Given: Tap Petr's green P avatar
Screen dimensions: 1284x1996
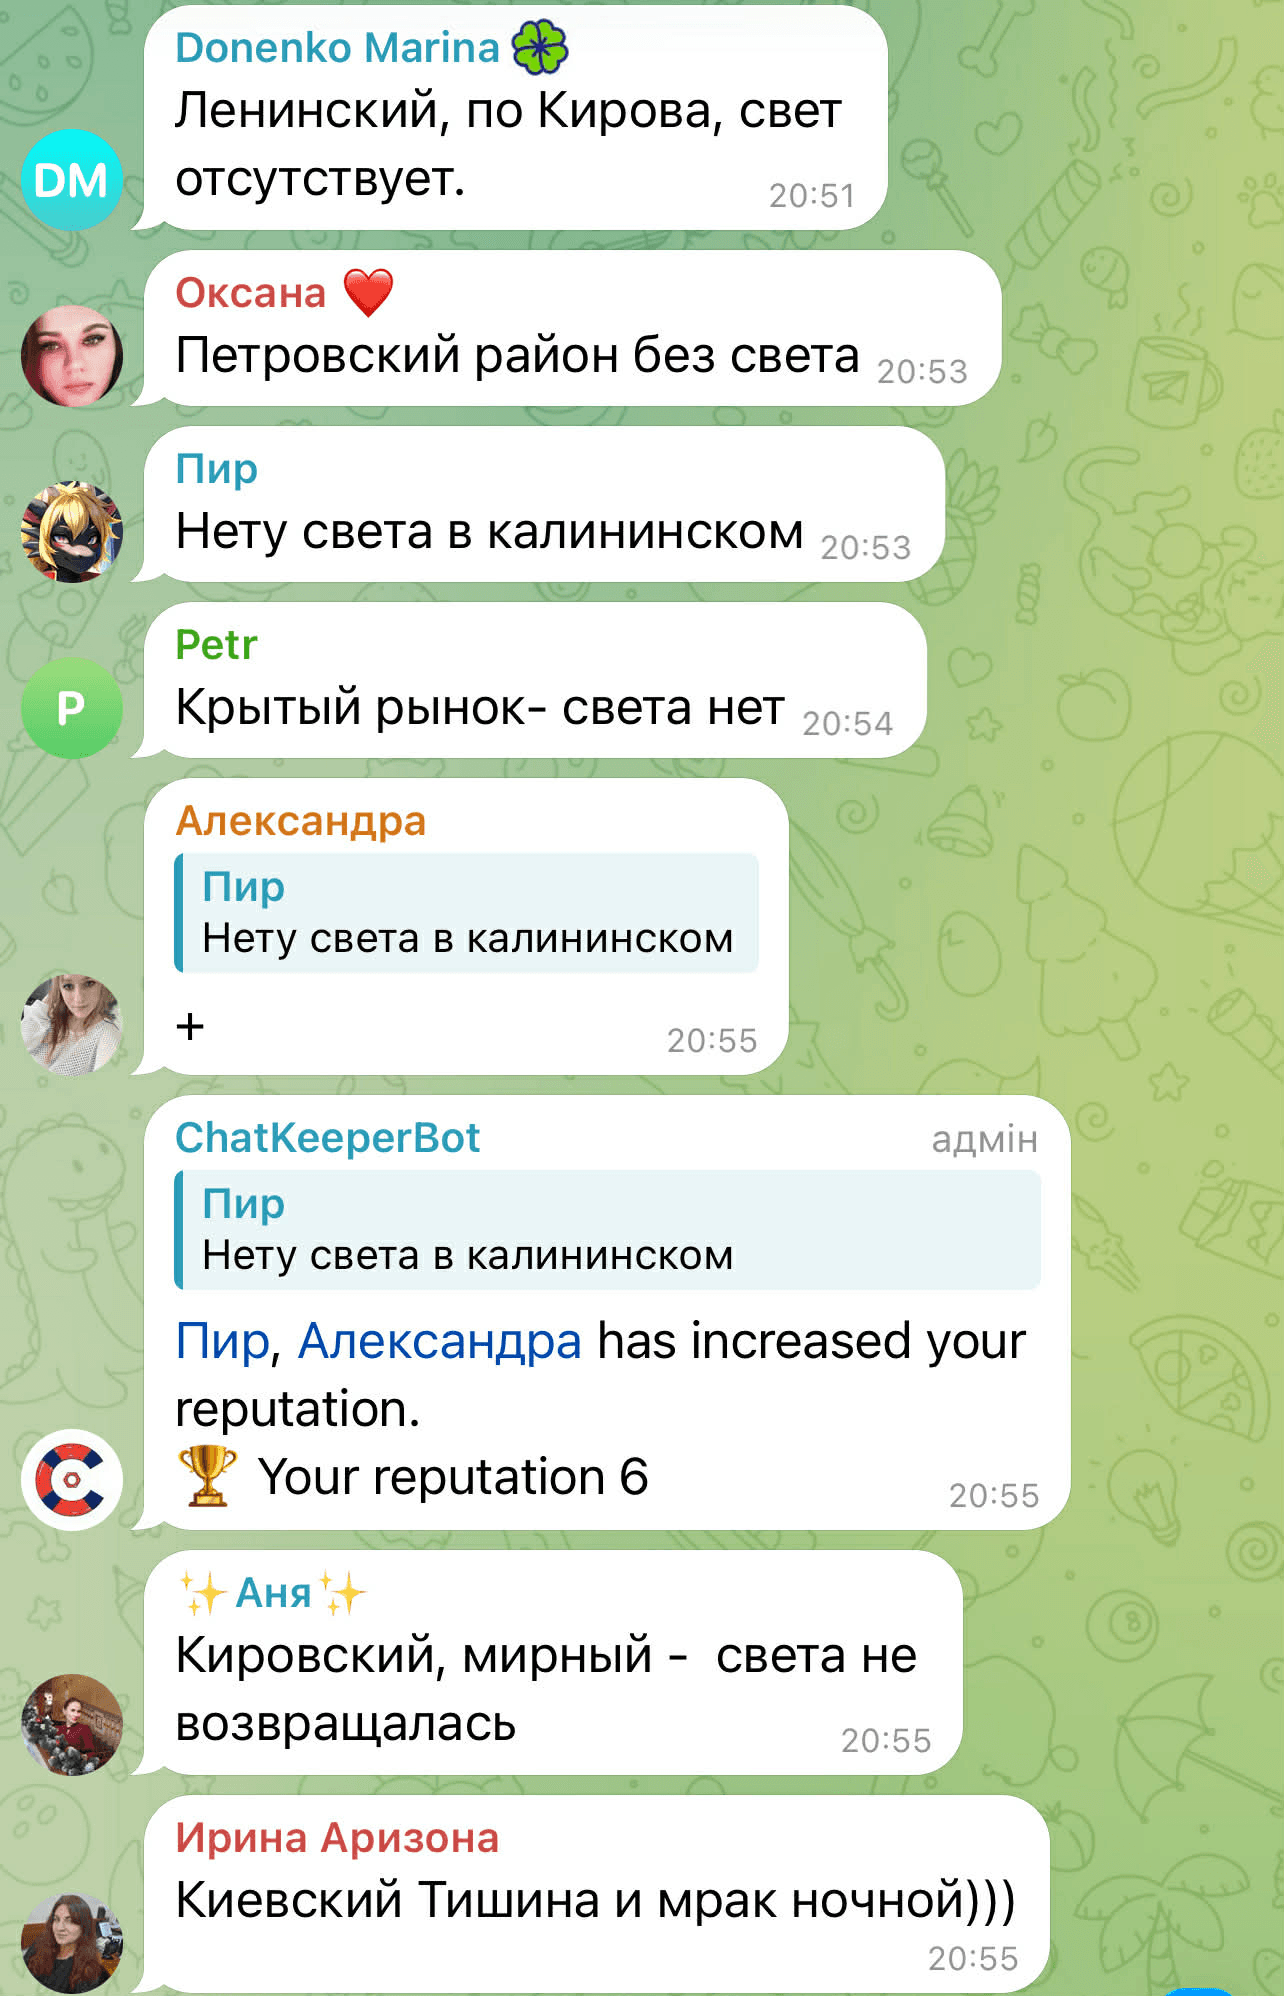Looking at the screenshot, I should [x=71, y=708].
